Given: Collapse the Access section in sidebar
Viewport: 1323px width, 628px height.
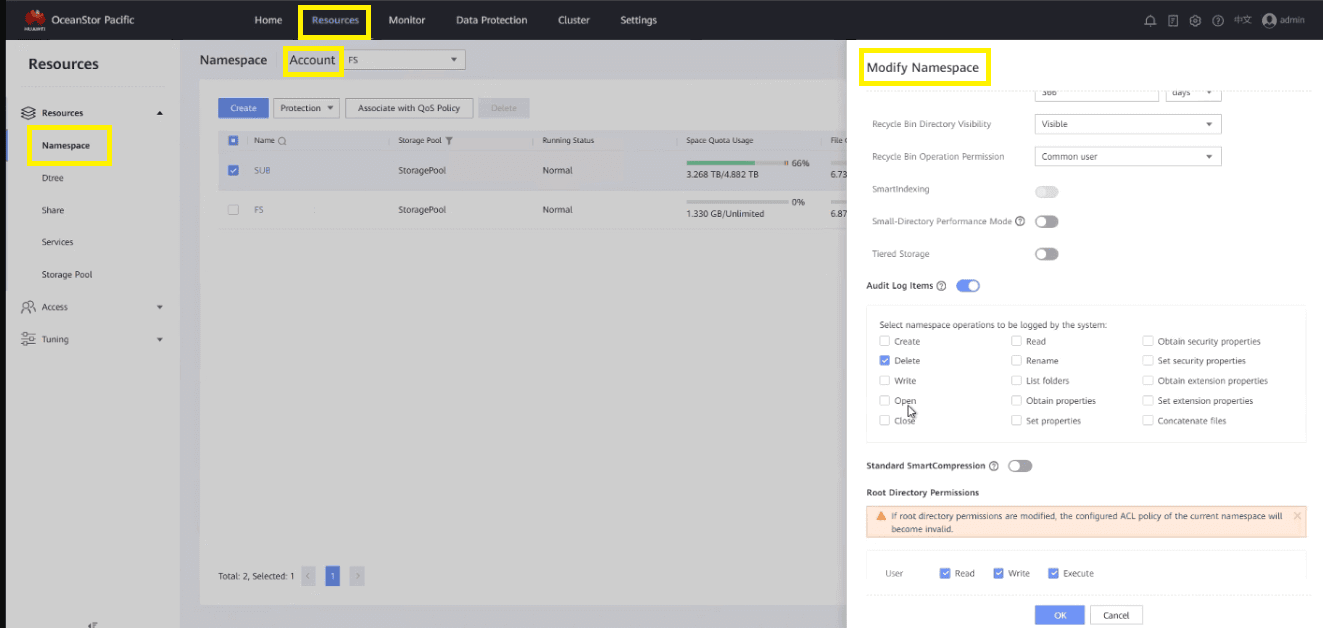Looking at the screenshot, I should [159, 307].
